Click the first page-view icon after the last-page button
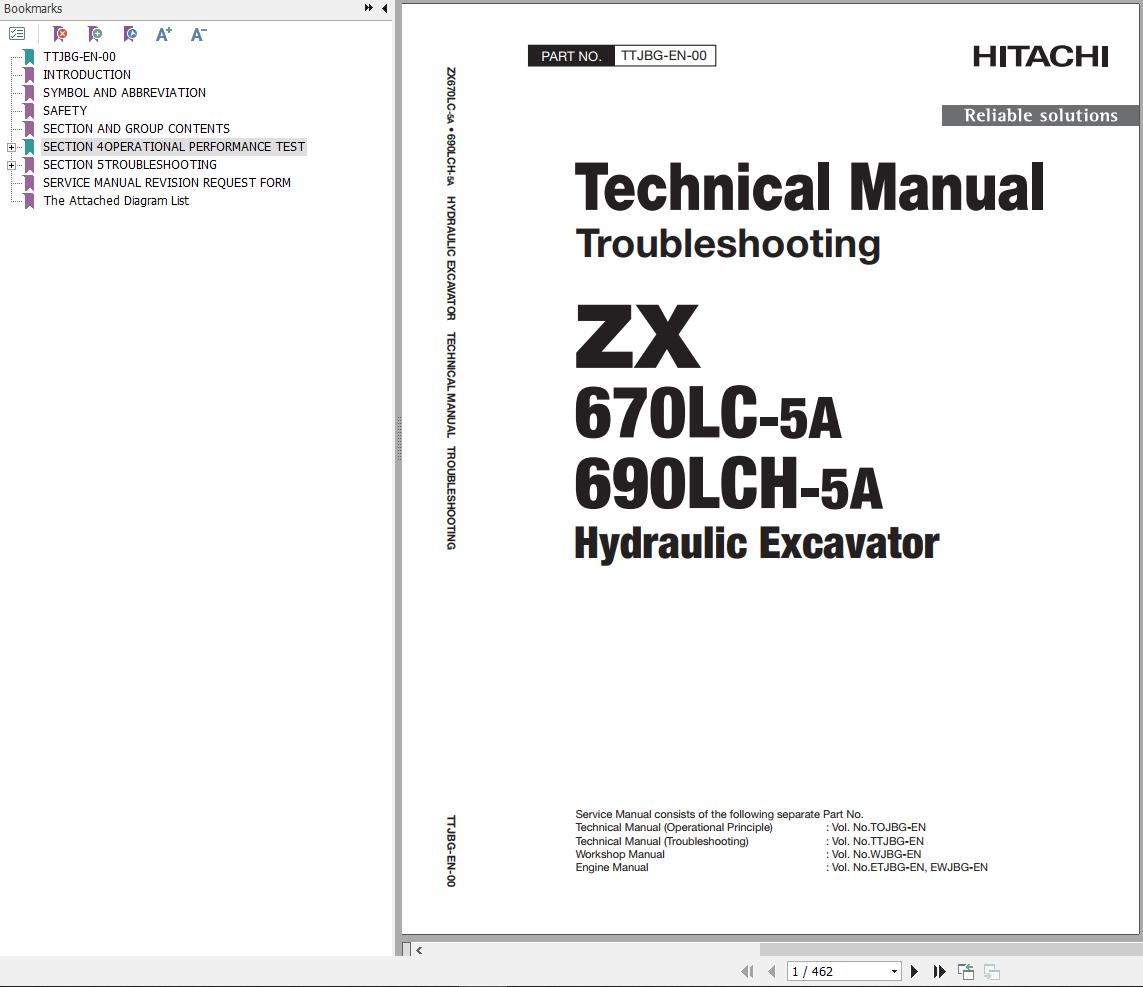The height and width of the screenshot is (987, 1143). click(x=966, y=971)
